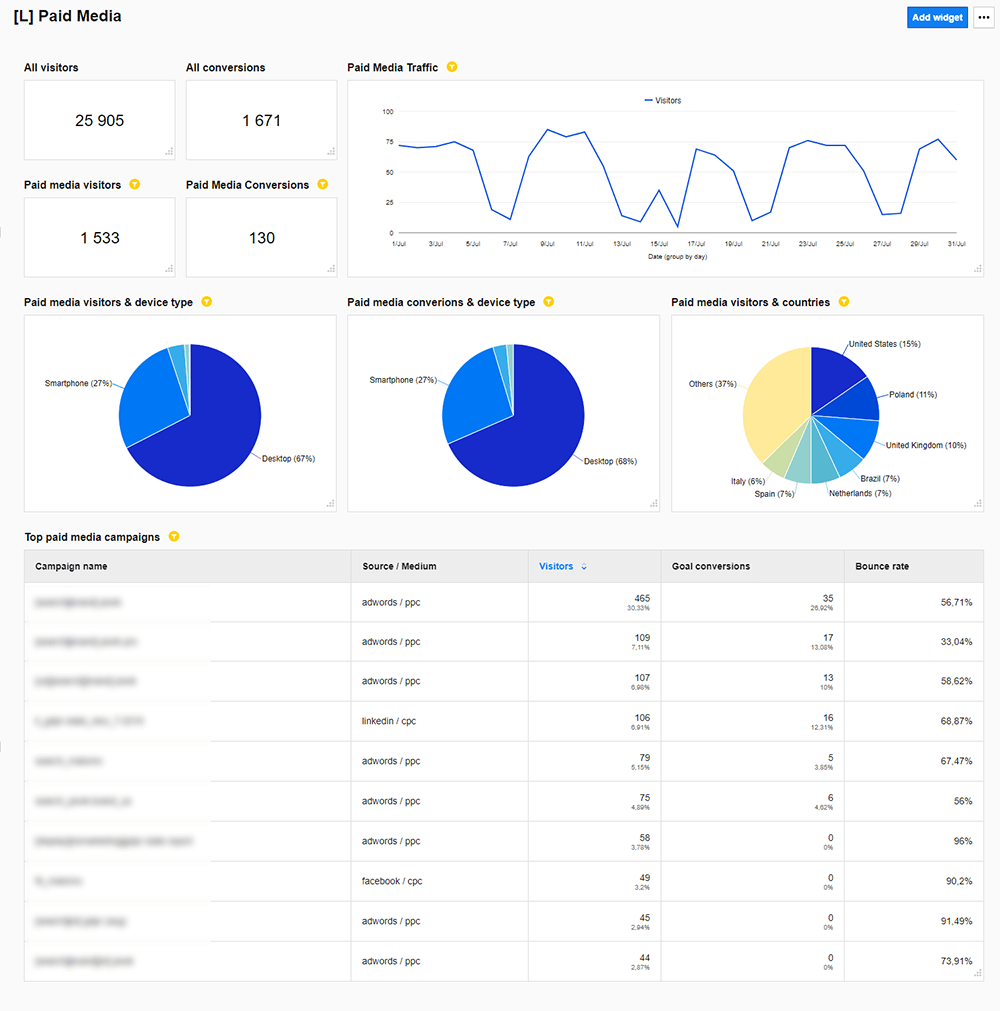Click filter icon beside Paid Media Conversions

(x=322, y=185)
